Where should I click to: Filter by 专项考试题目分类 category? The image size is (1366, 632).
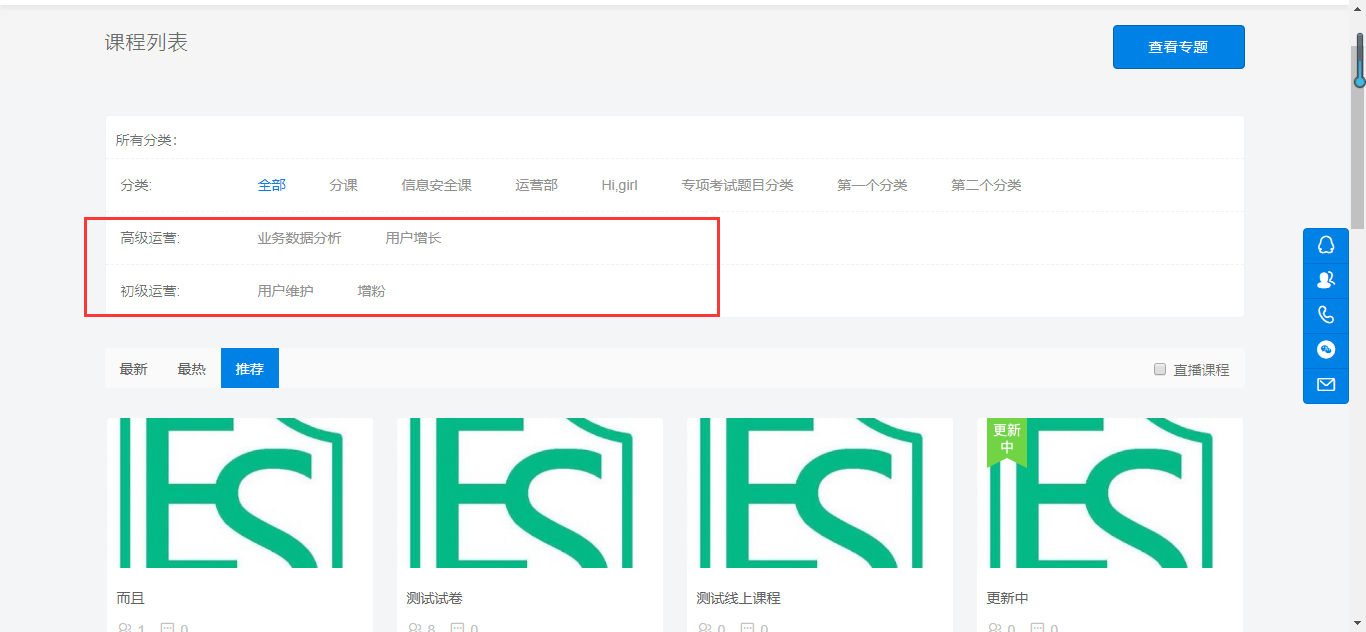coord(738,185)
